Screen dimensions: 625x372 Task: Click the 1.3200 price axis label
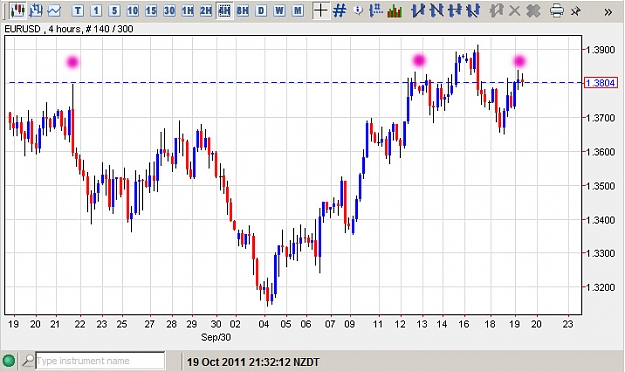tap(600, 287)
